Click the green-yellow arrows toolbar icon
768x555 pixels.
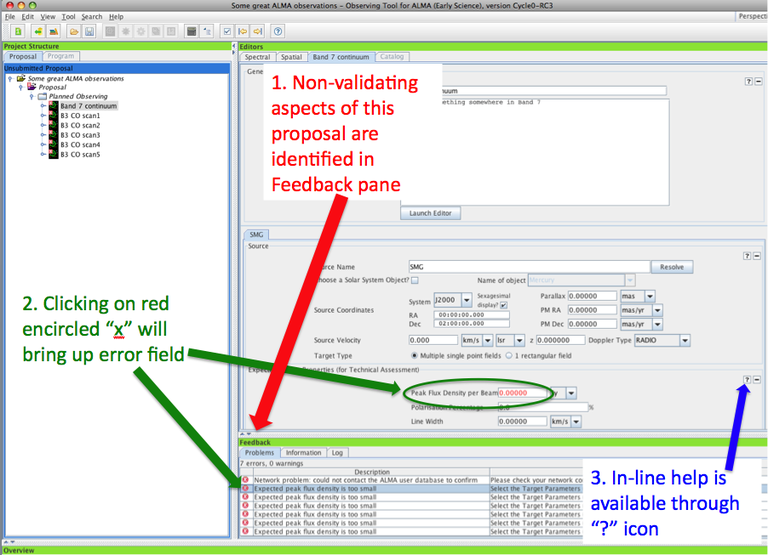pos(38,31)
